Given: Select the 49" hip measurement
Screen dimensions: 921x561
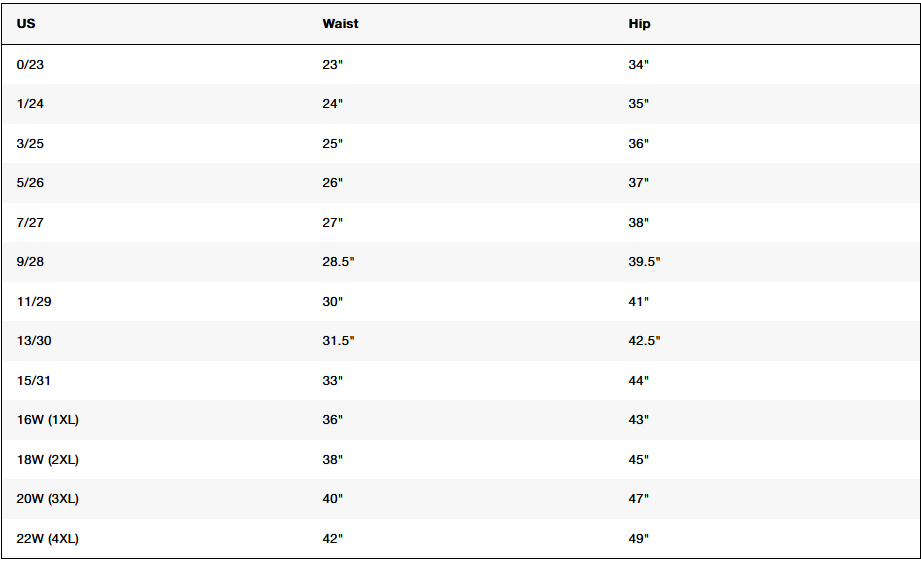Looking at the screenshot, I should 638,538.
